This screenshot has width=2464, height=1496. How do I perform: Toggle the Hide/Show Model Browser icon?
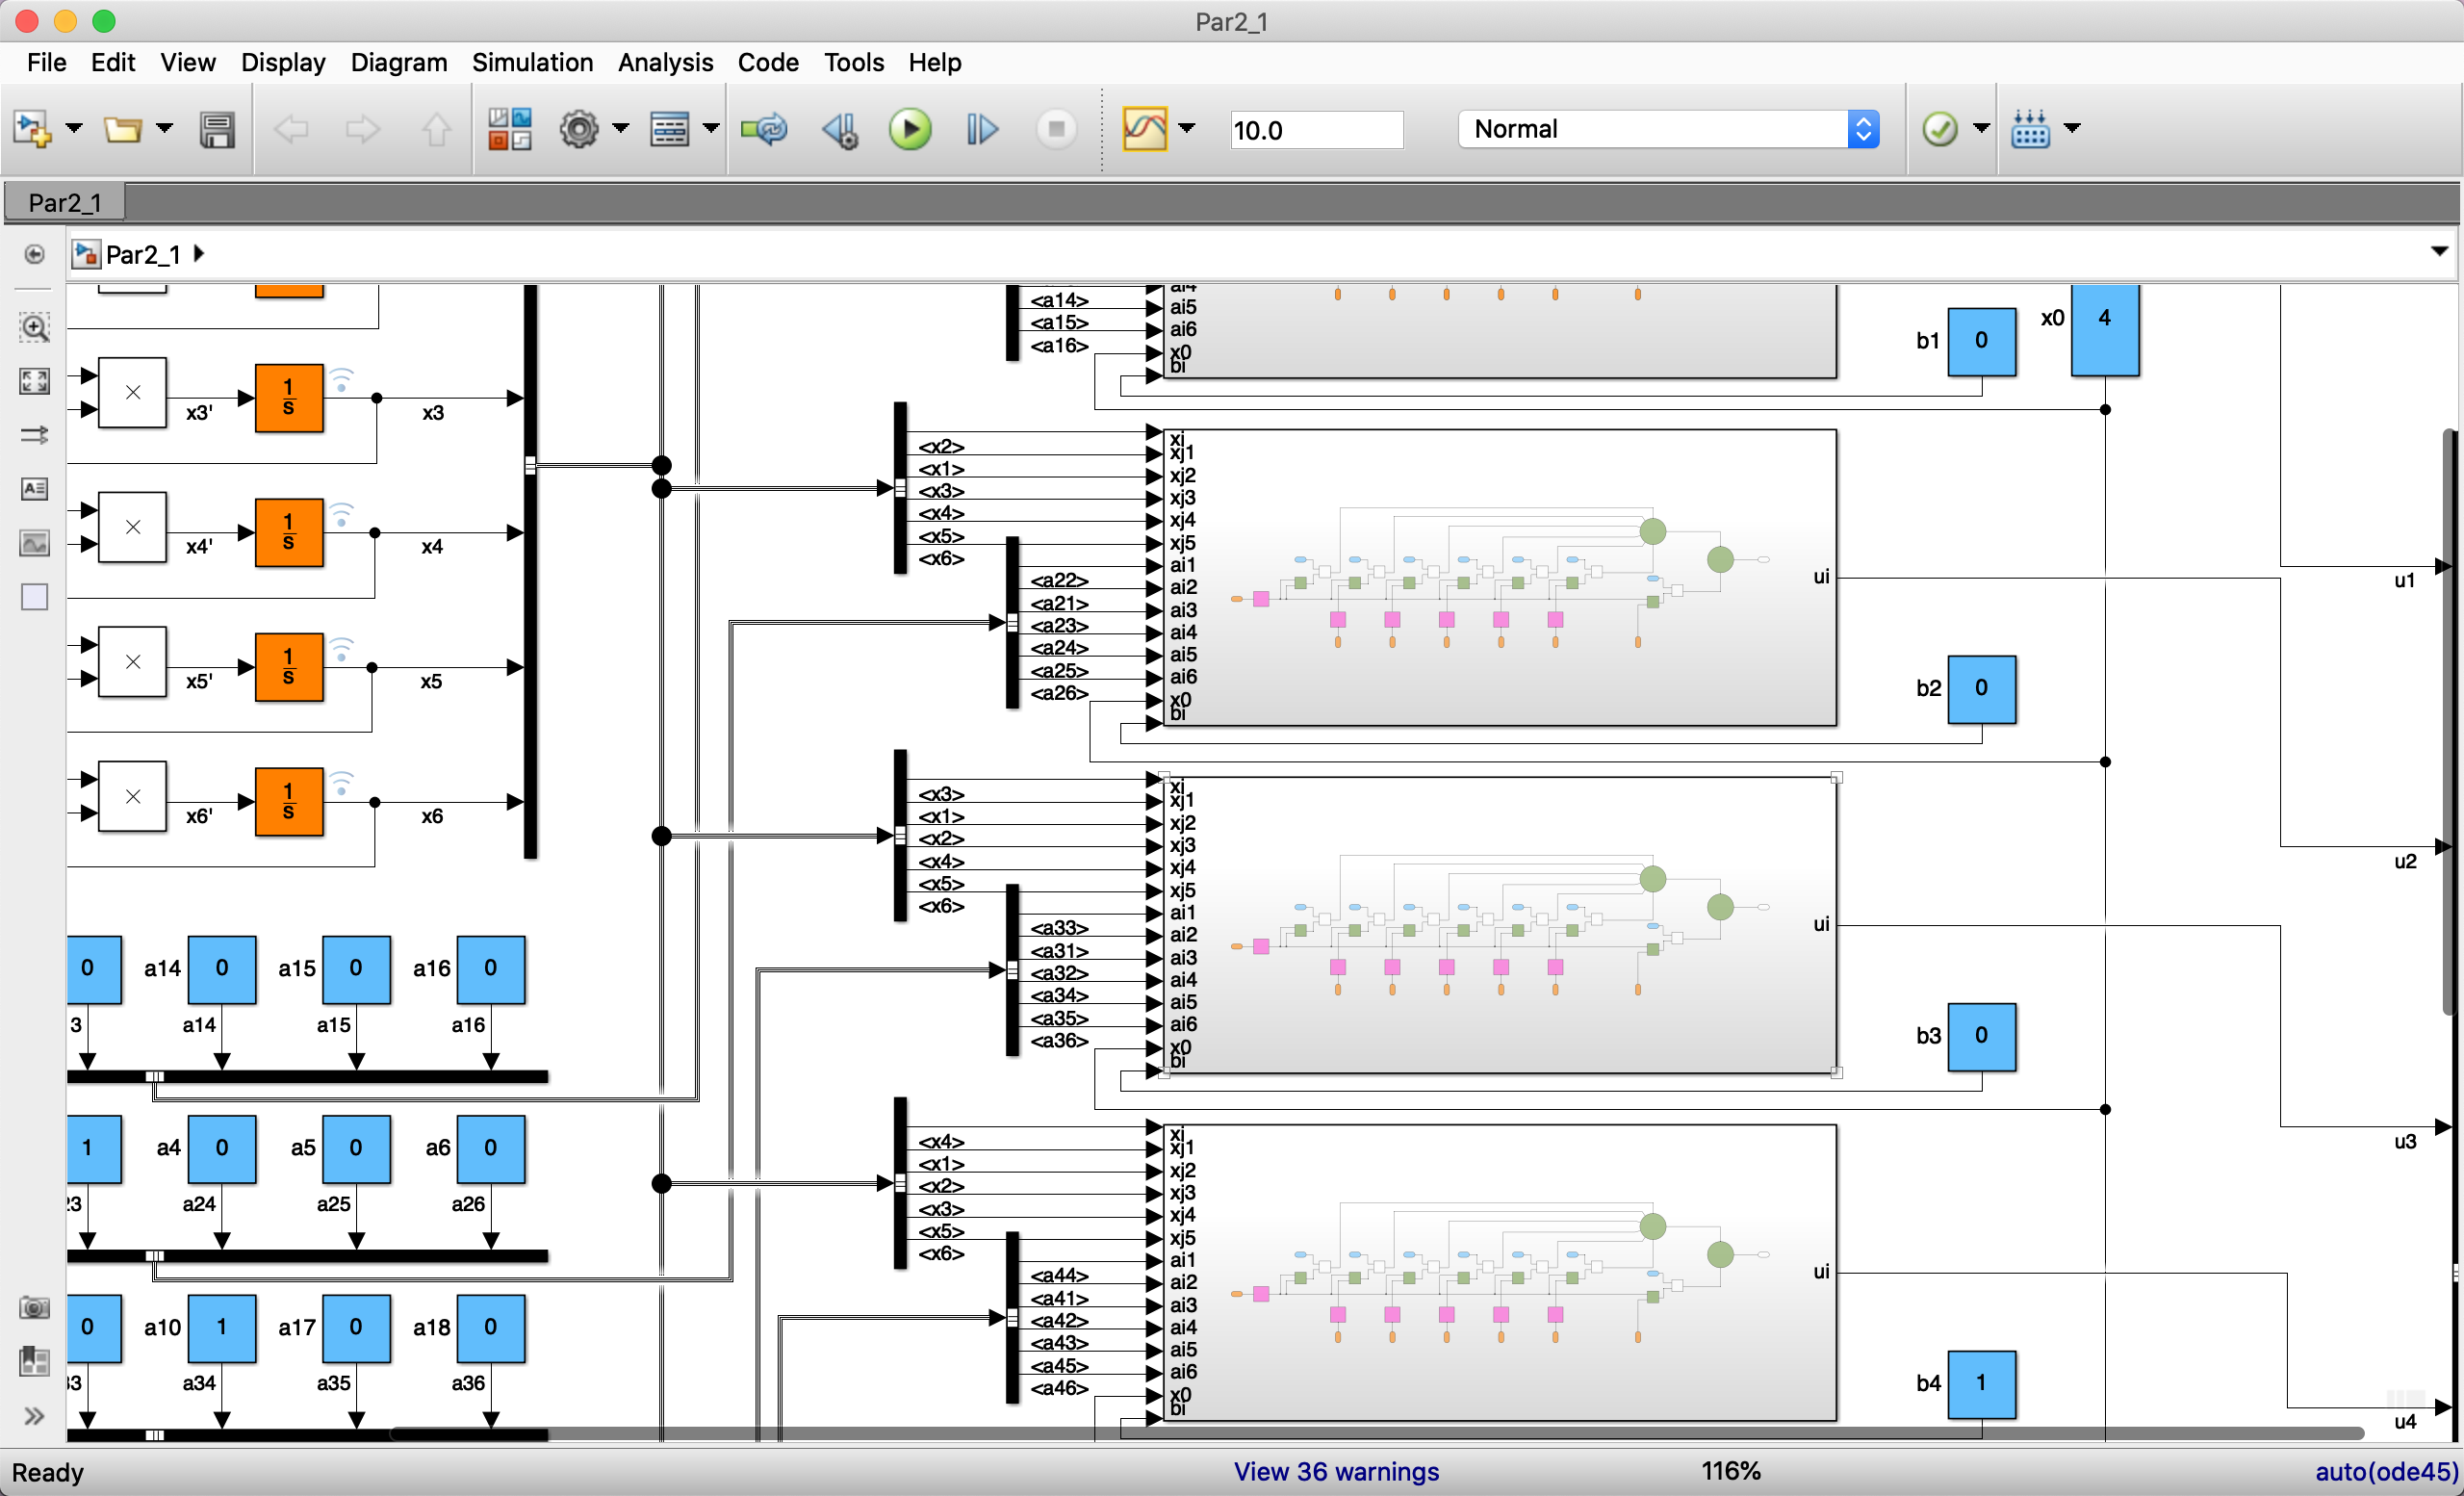34,254
